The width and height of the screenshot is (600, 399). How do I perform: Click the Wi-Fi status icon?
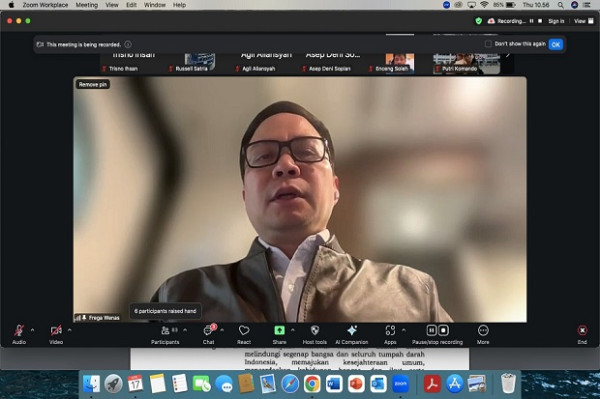click(x=484, y=5)
